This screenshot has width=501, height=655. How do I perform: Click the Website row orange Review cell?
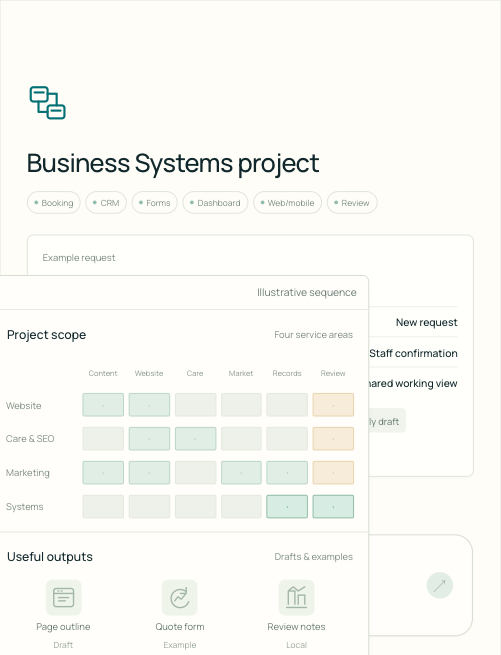coord(333,405)
